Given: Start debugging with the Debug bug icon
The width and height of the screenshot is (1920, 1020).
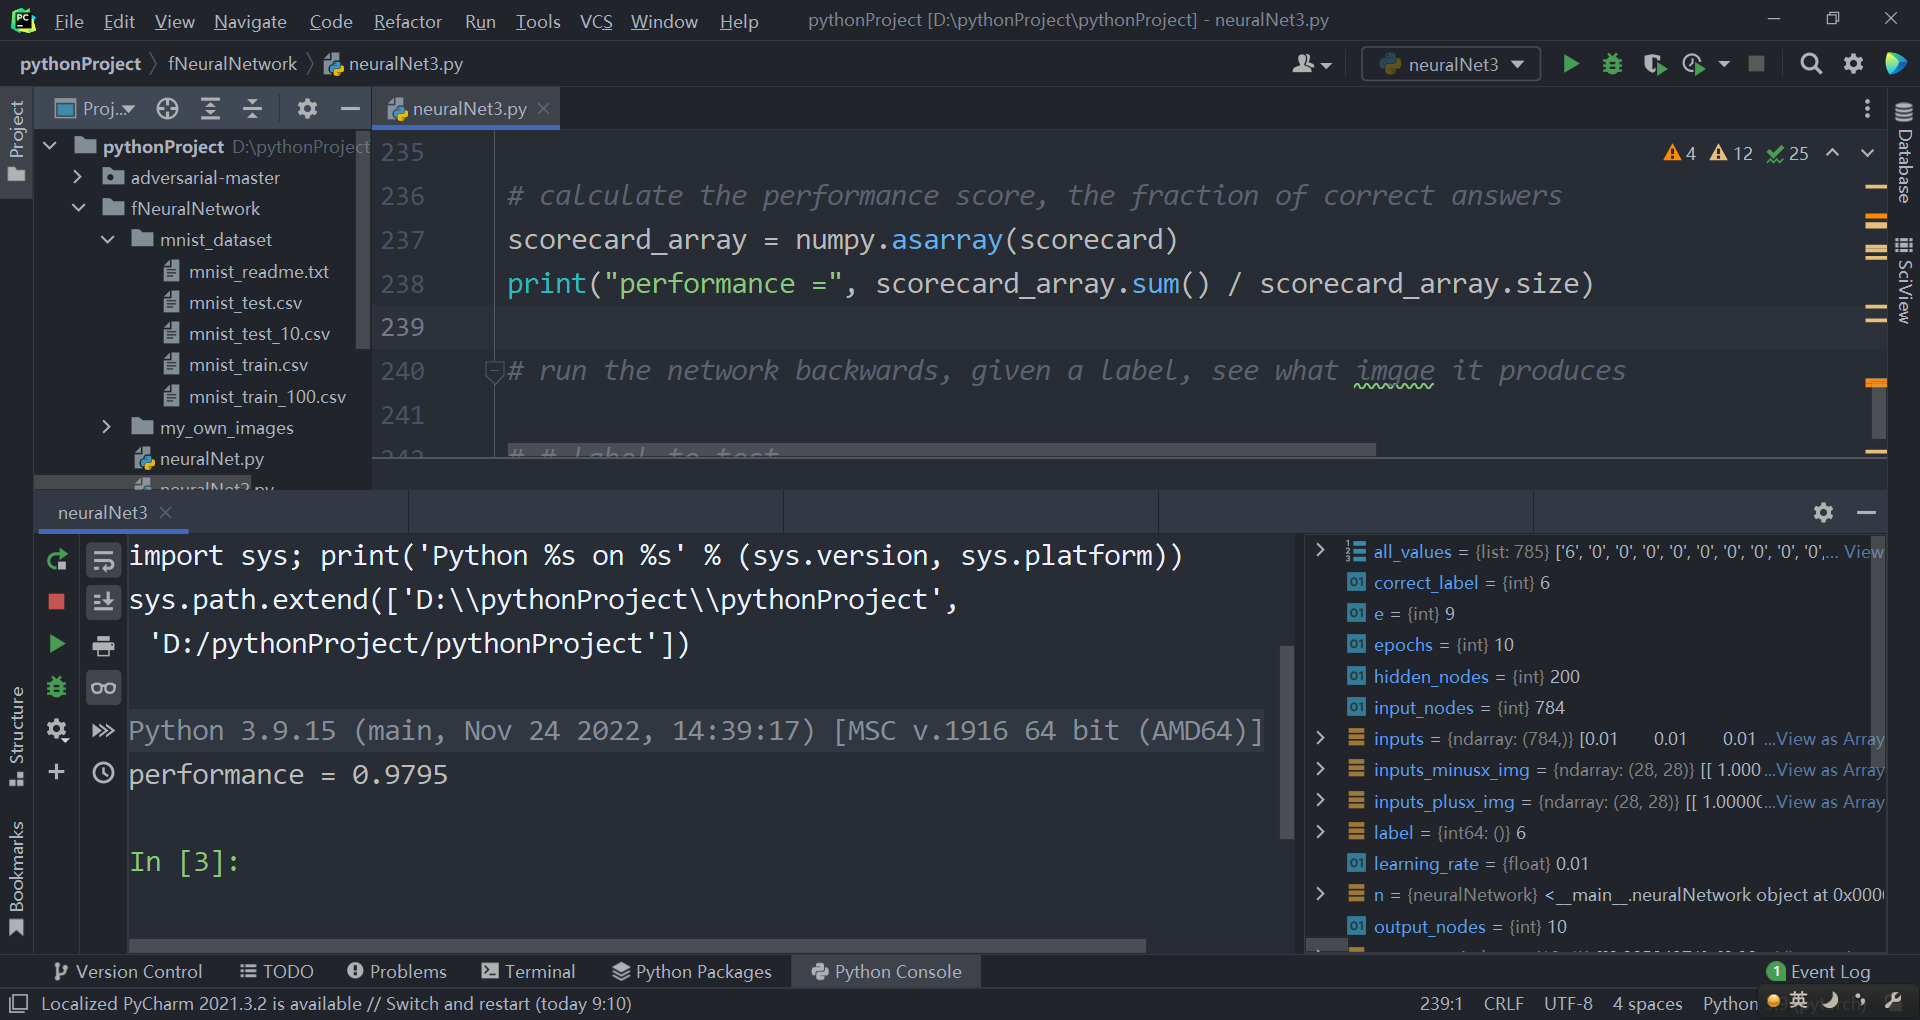Looking at the screenshot, I should point(1612,64).
